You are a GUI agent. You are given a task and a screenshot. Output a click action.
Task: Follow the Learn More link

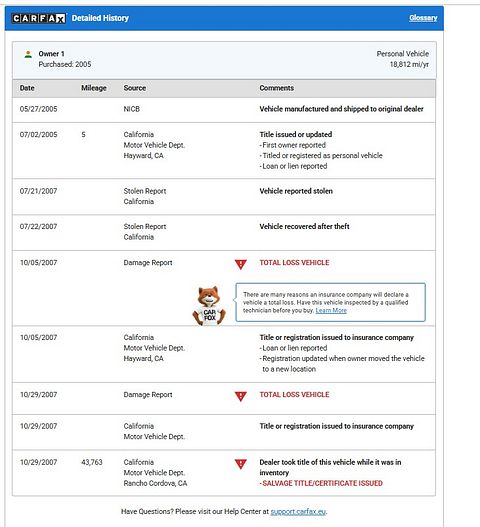point(331,311)
